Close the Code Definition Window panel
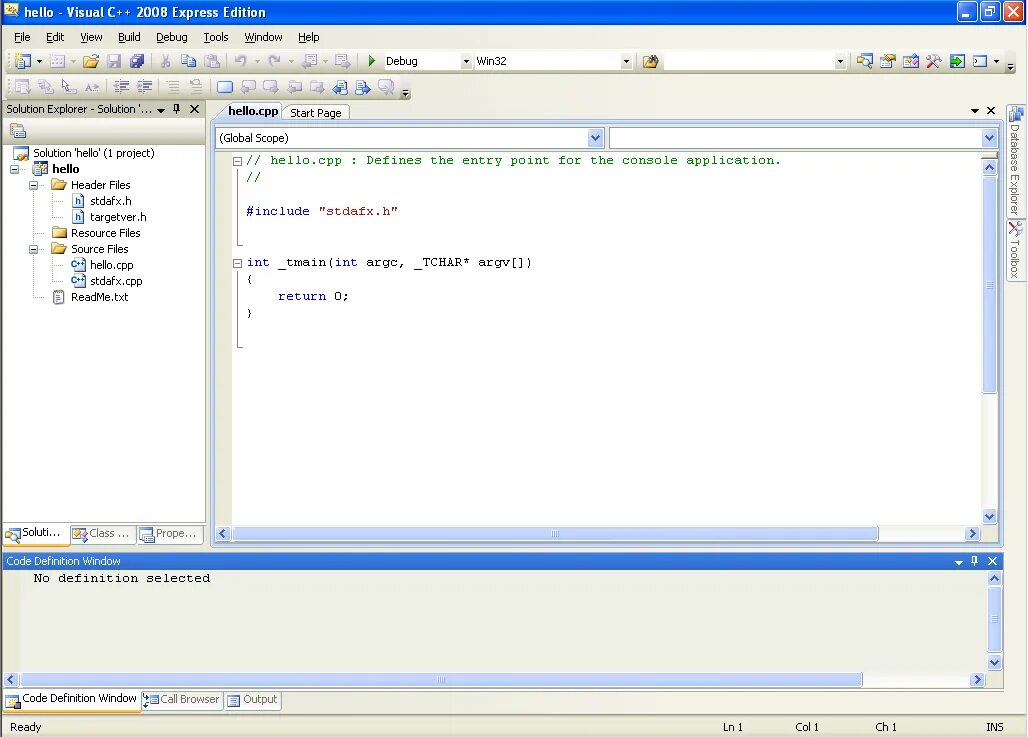Image resolution: width=1028 pixels, height=737 pixels. (x=993, y=561)
